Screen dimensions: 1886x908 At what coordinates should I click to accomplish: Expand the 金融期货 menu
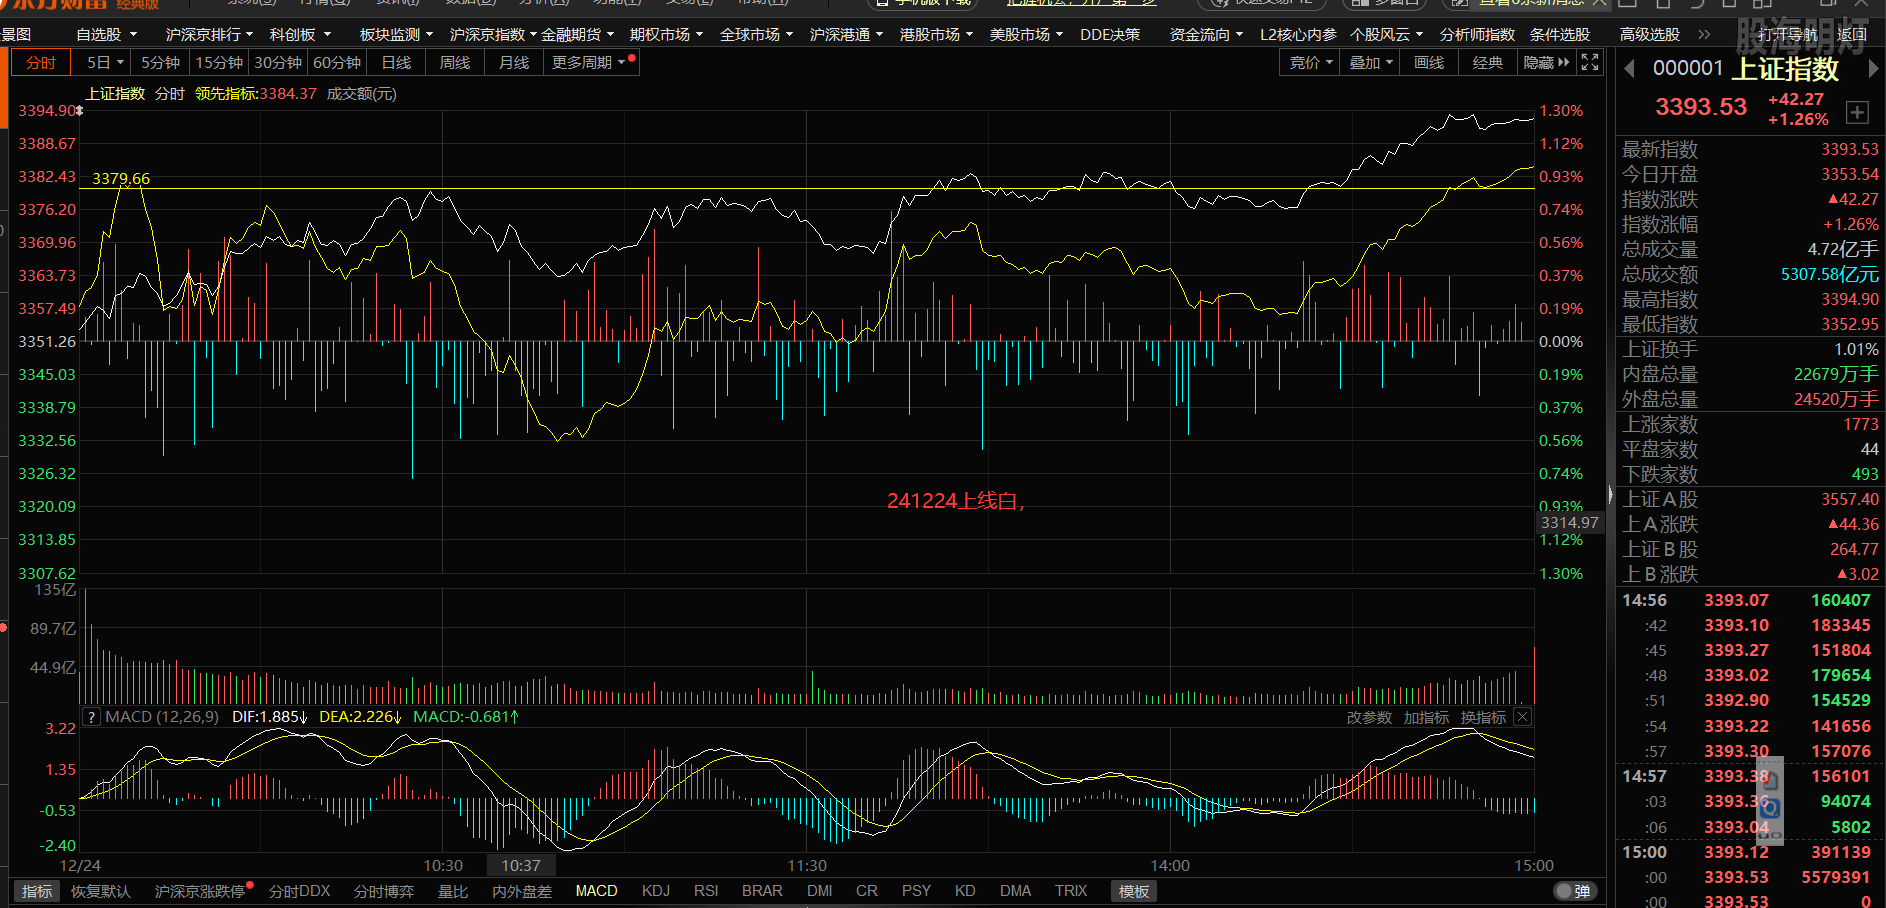click(x=578, y=34)
